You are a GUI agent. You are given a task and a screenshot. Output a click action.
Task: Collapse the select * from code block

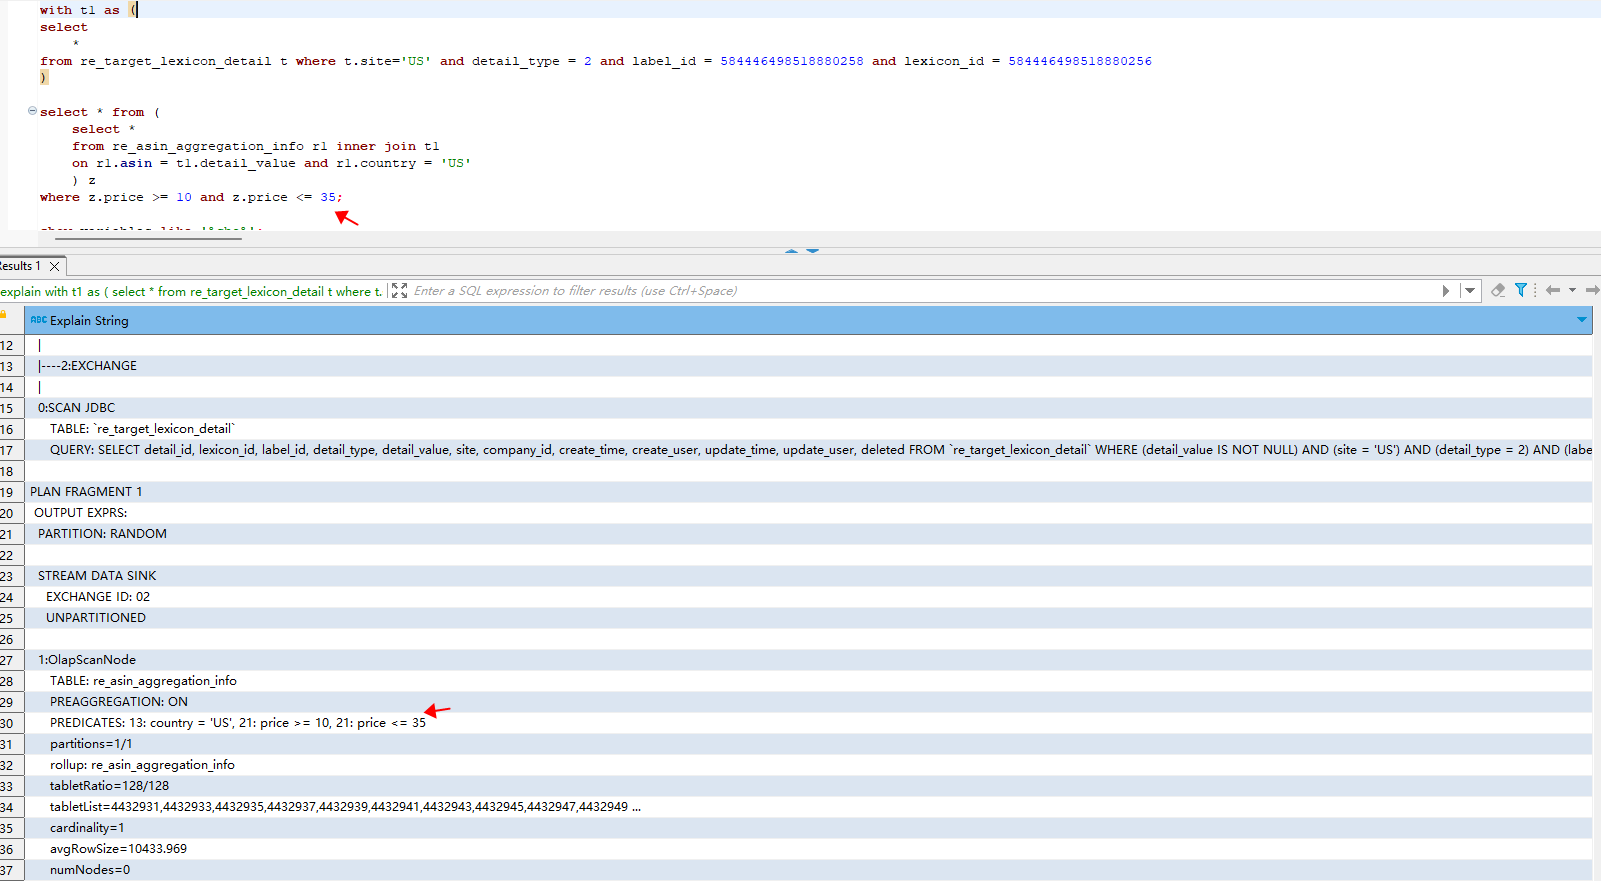pyautogui.click(x=33, y=111)
